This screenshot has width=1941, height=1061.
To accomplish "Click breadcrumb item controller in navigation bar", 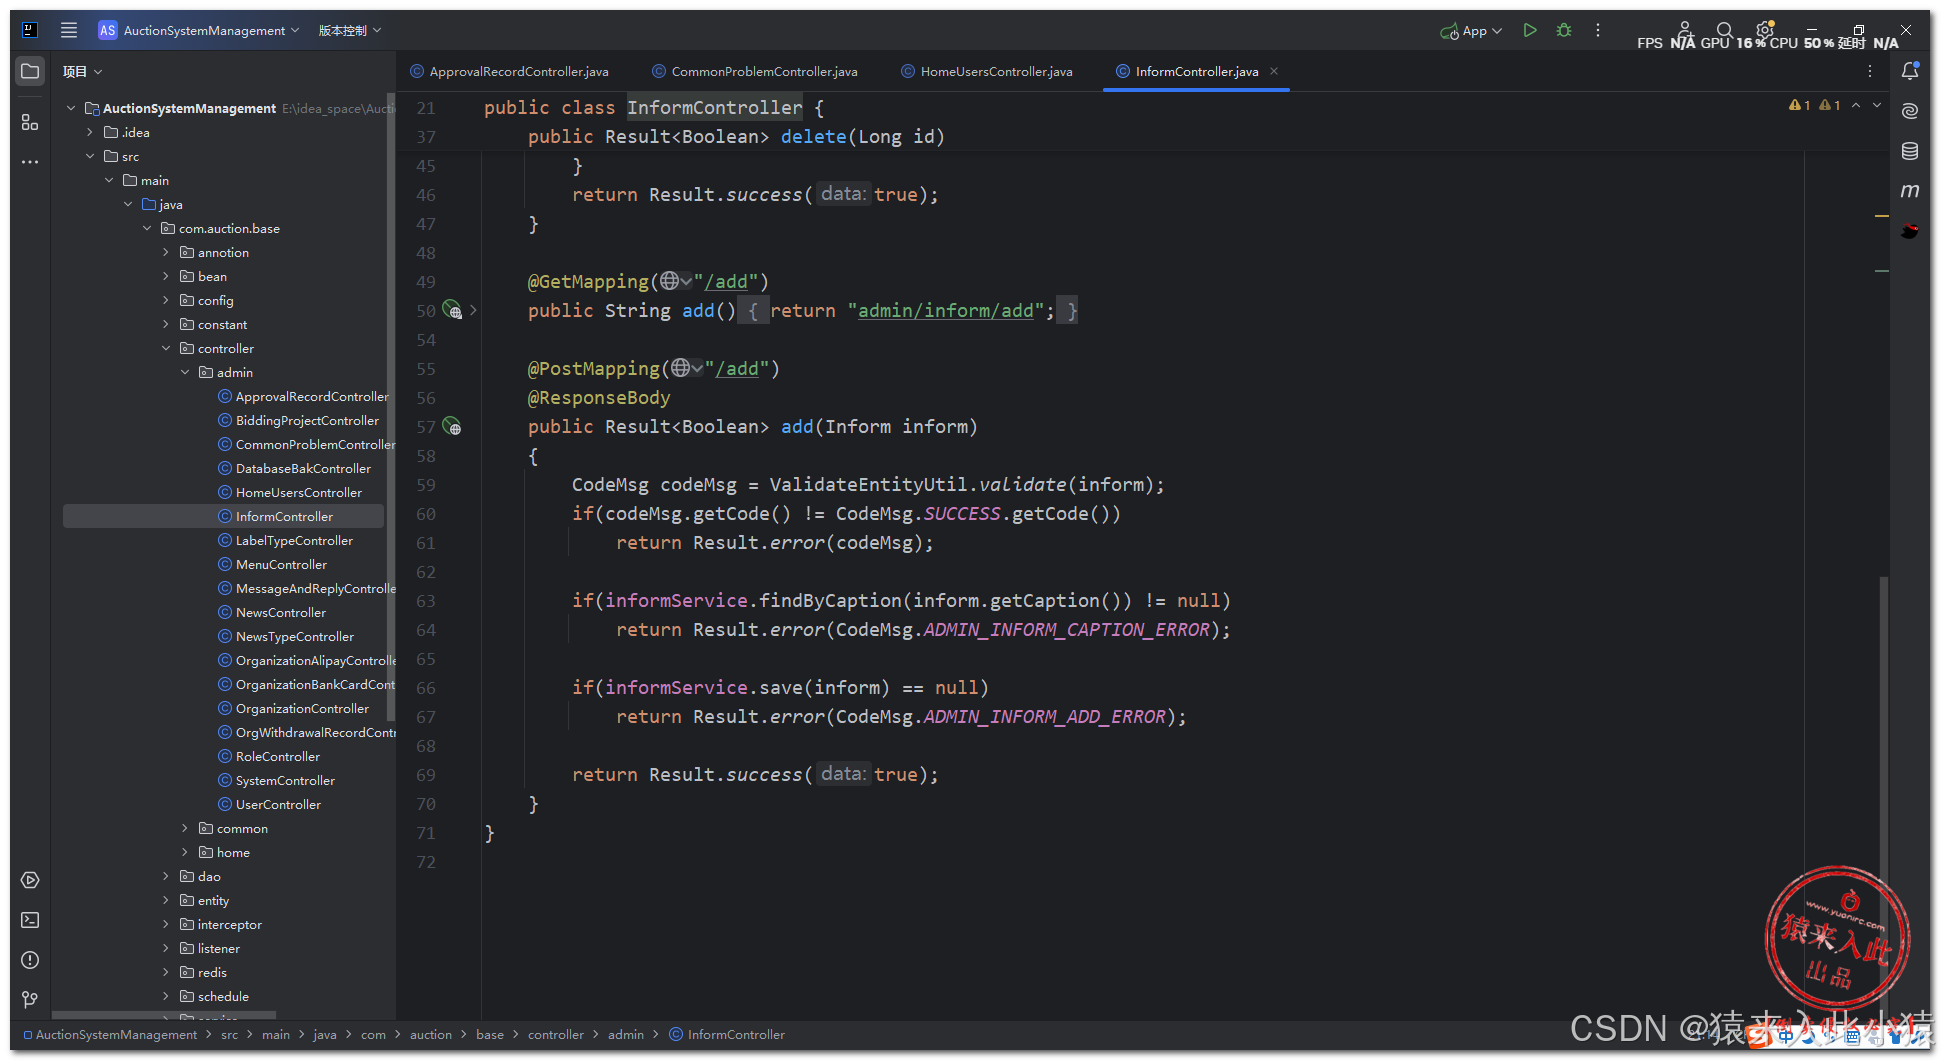I will [x=555, y=1034].
